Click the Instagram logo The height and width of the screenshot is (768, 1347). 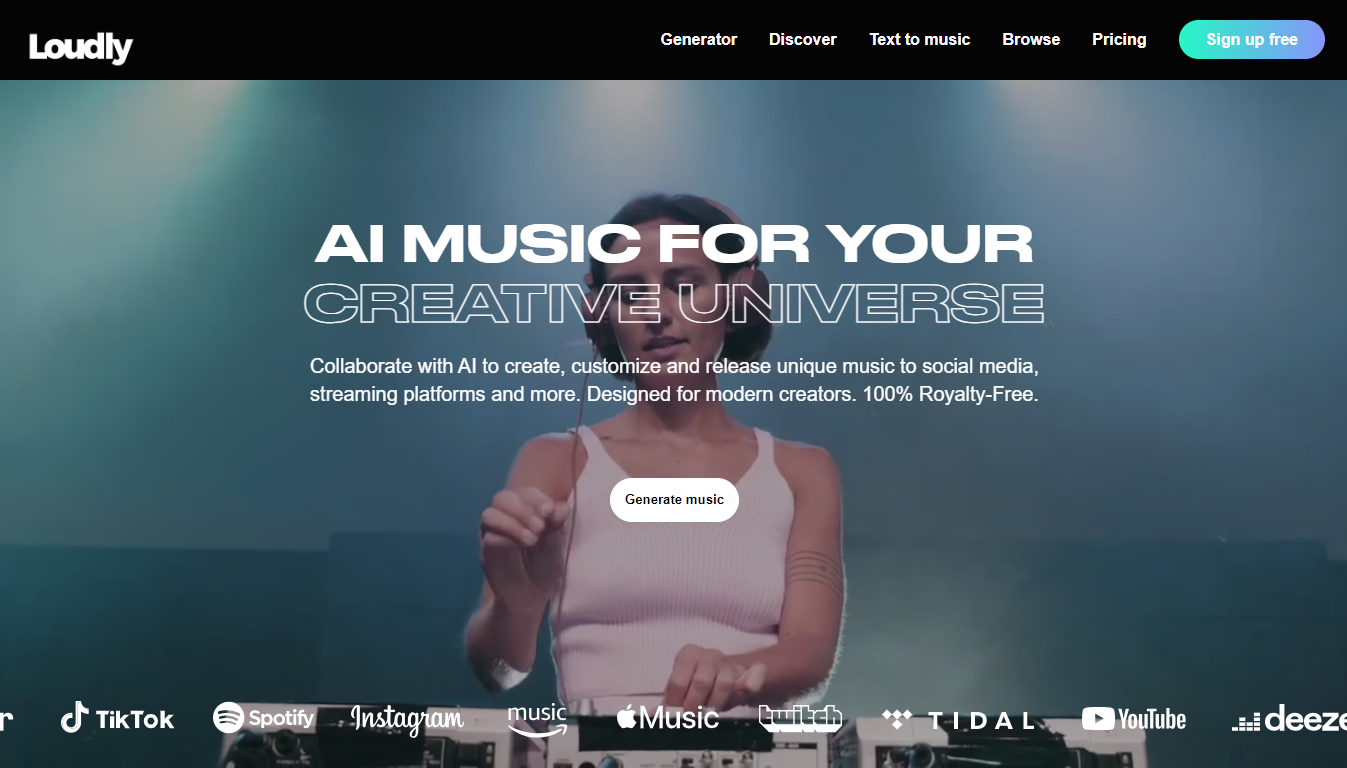click(407, 719)
